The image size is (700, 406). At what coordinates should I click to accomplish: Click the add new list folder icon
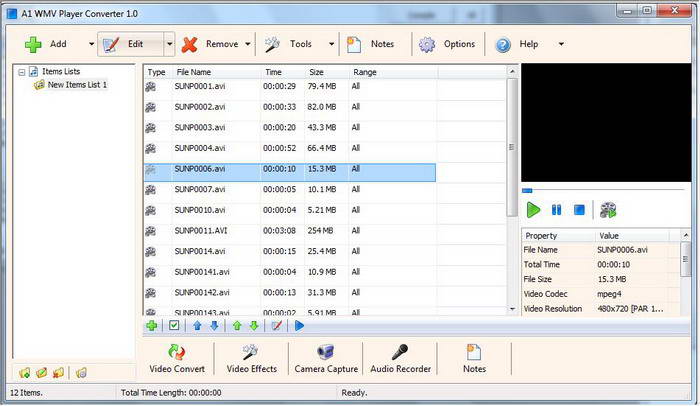tap(25, 373)
